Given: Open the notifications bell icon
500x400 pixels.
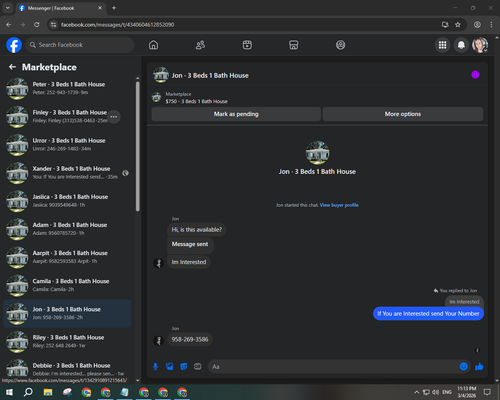Looking at the screenshot, I should [x=461, y=45].
